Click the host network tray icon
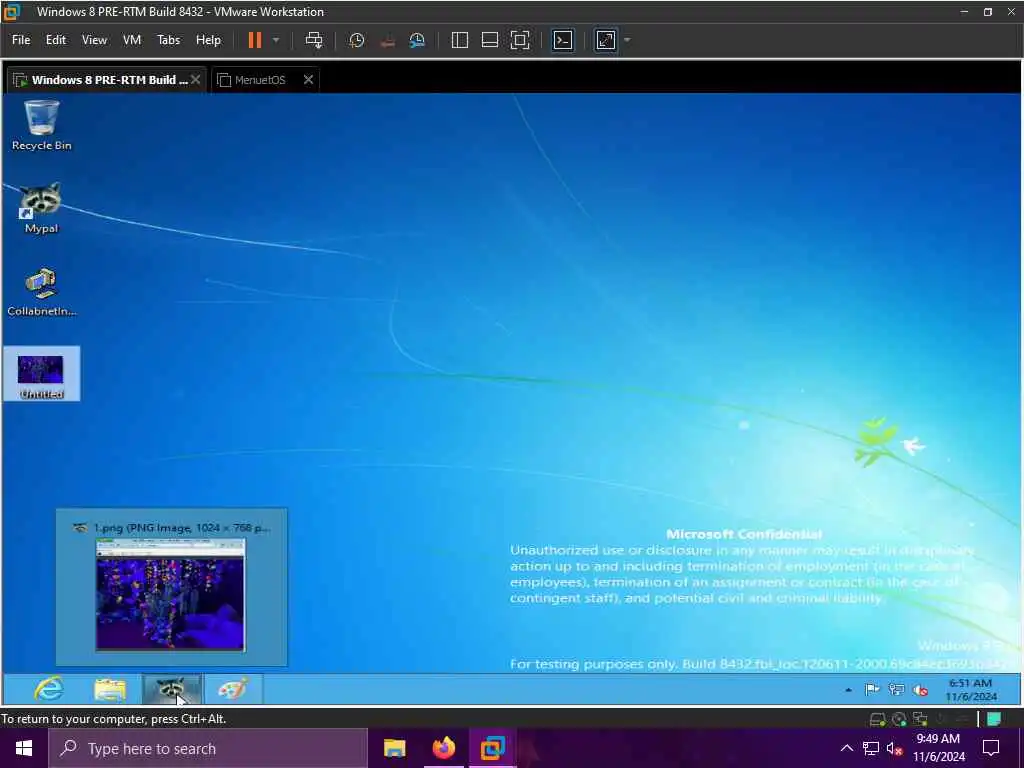Screen dimensions: 1024x768 (x=871, y=748)
